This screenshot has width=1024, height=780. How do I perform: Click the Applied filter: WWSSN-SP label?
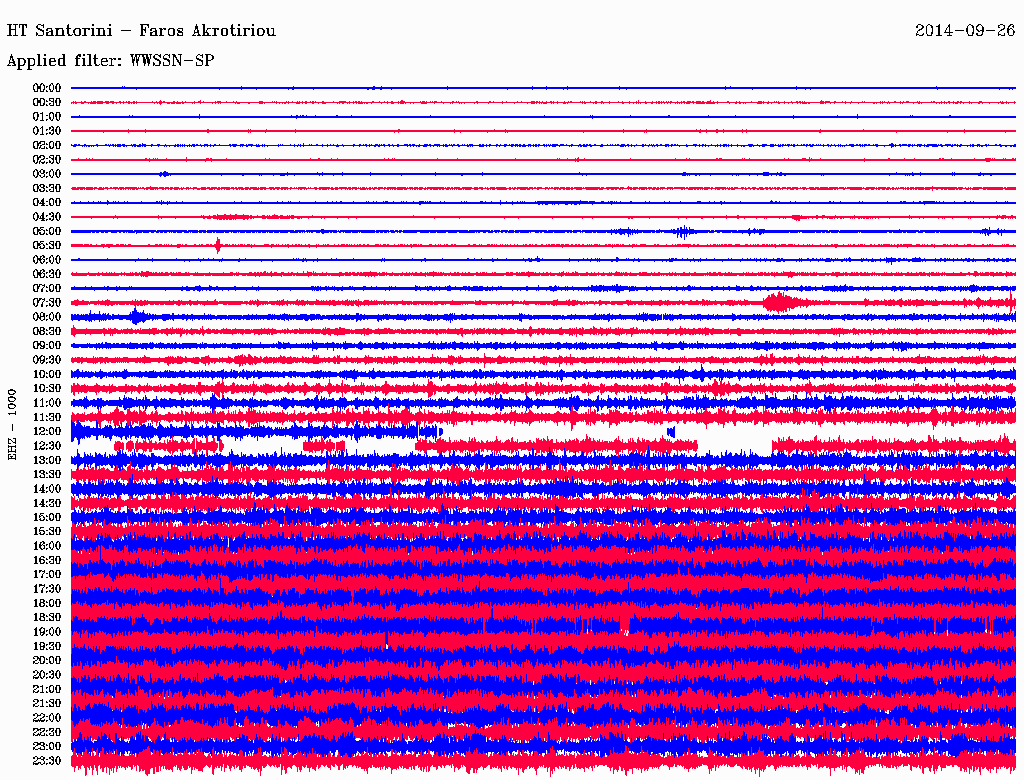(x=110, y=61)
